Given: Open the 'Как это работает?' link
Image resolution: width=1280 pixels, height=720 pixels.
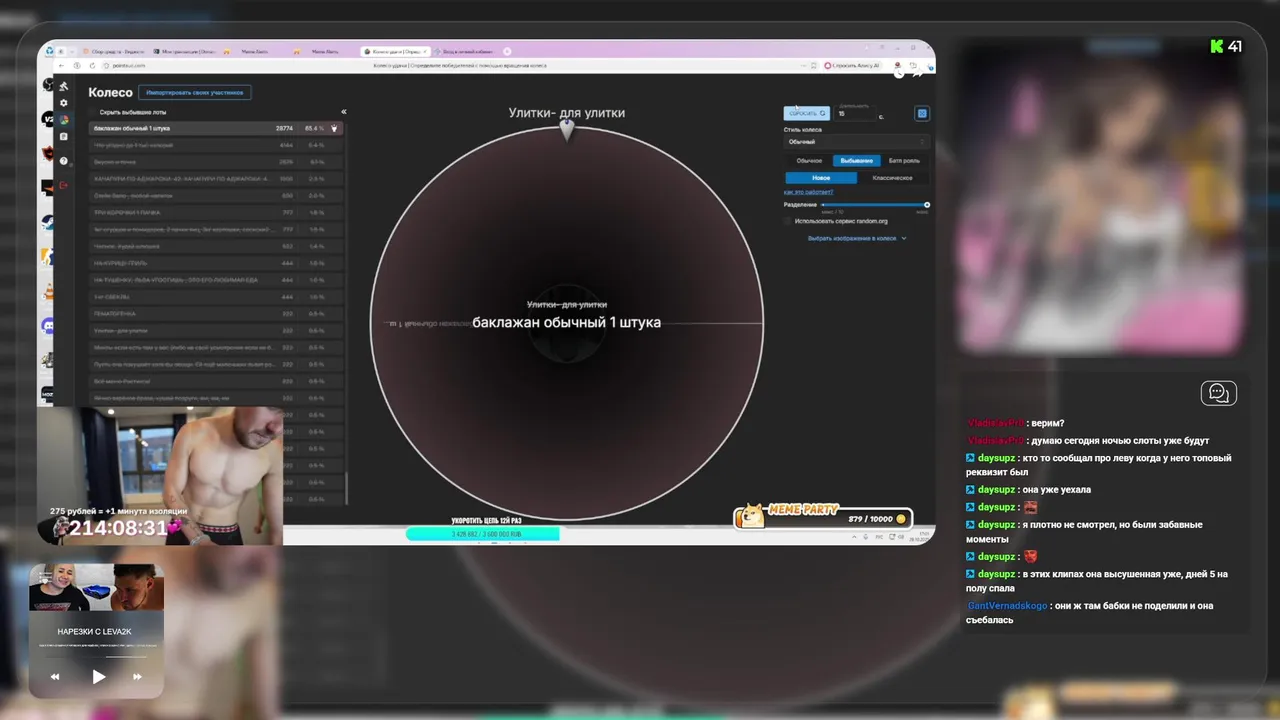Looking at the screenshot, I should click(x=808, y=192).
